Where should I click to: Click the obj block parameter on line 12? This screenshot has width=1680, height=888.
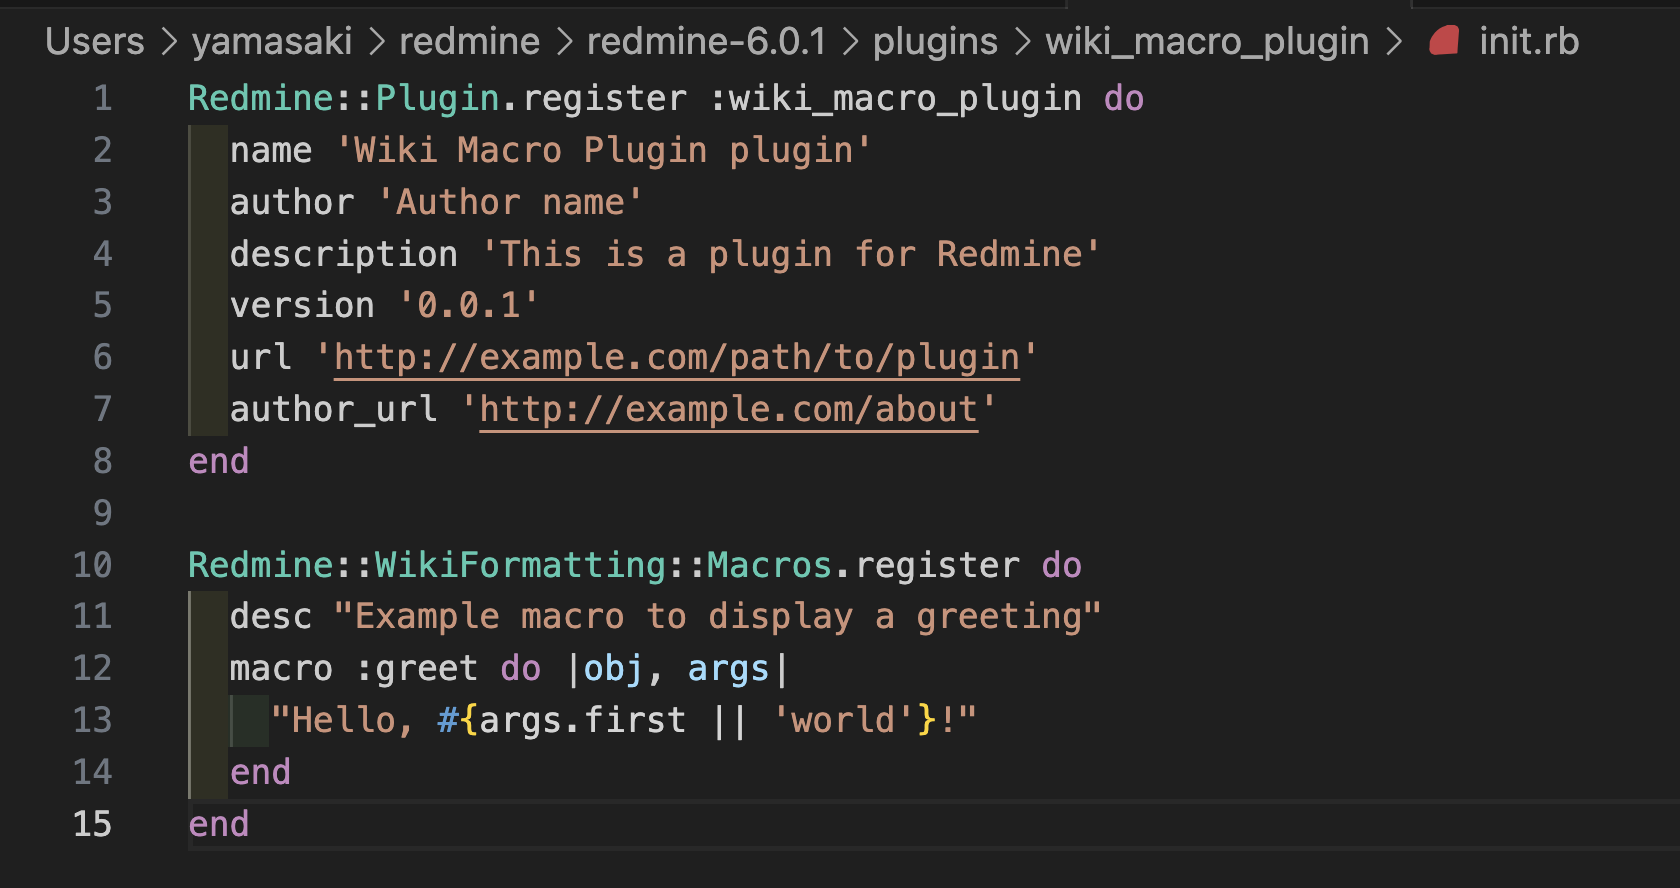[x=614, y=668]
